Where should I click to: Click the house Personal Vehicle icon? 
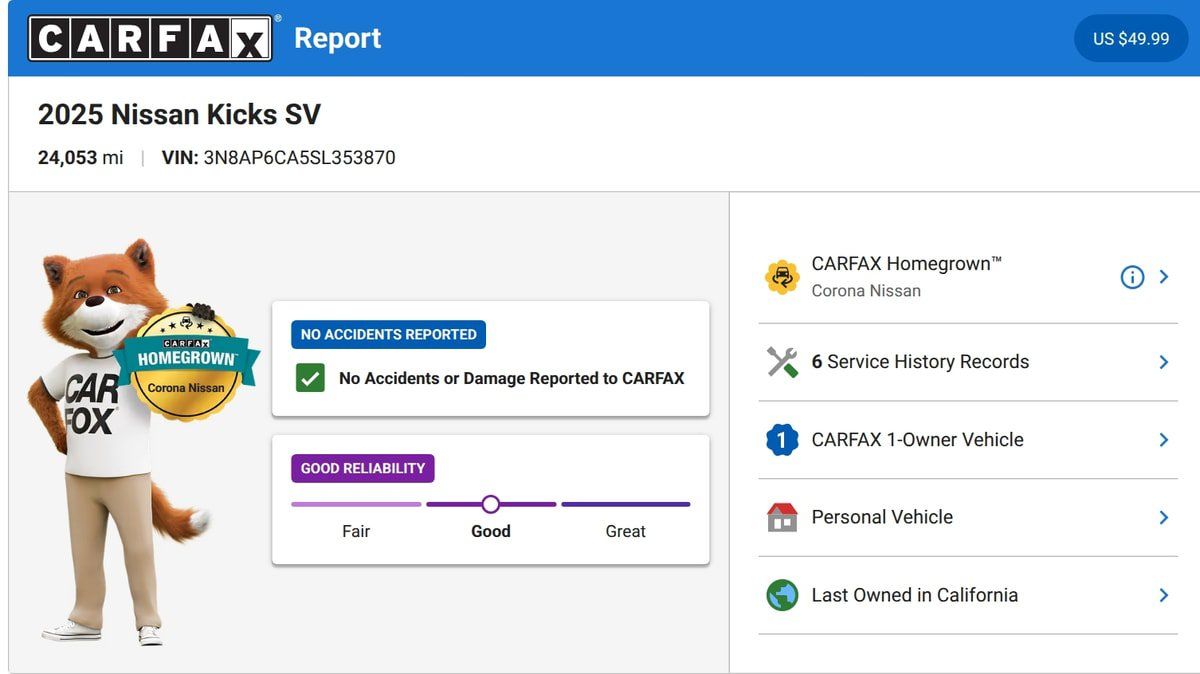point(782,517)
